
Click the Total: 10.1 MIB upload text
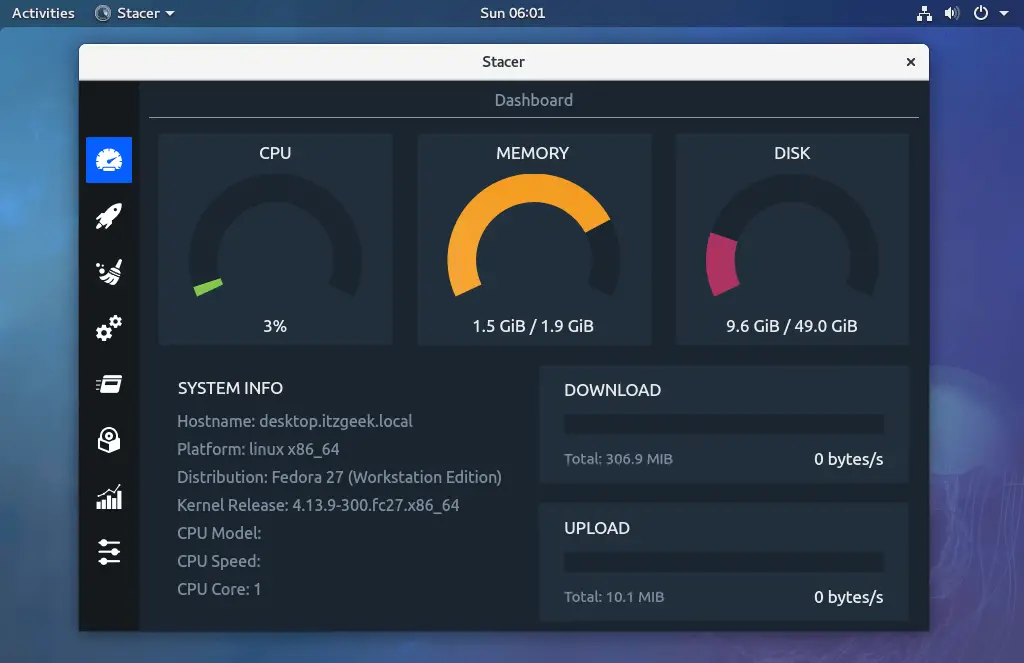614,597
